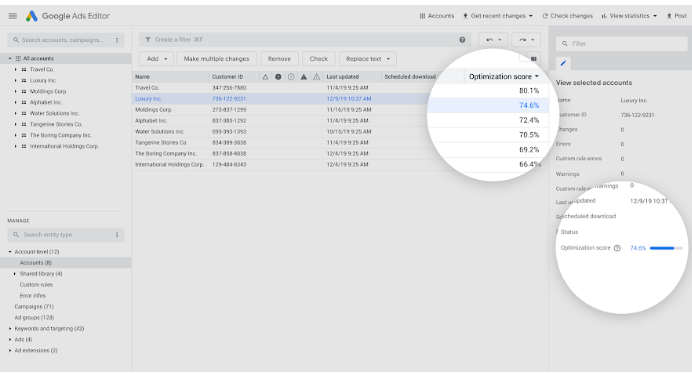Expand Shared library (4)
Screen dimensions: 692x373
(x=15, y=274)
